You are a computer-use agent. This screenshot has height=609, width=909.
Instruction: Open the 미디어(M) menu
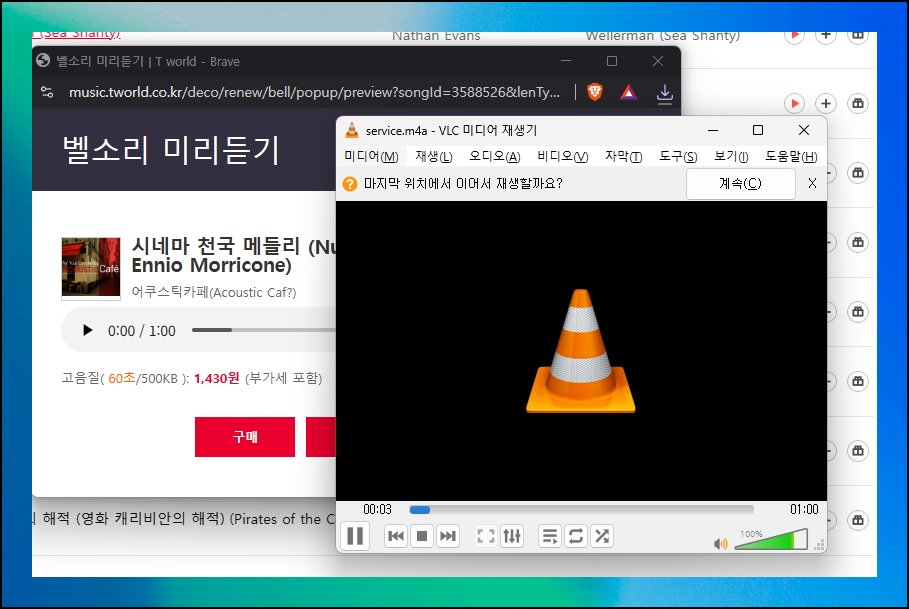(x=371, y=156)
